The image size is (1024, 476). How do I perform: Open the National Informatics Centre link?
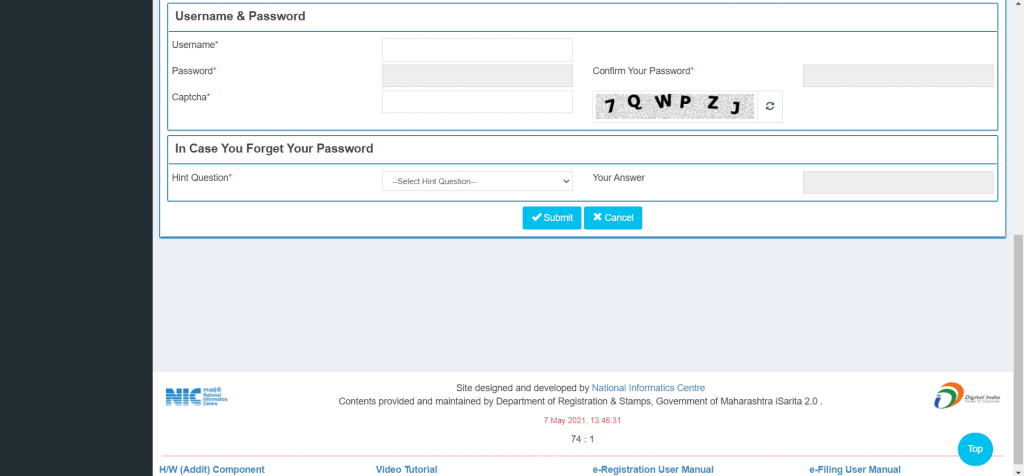click(648, 388)
